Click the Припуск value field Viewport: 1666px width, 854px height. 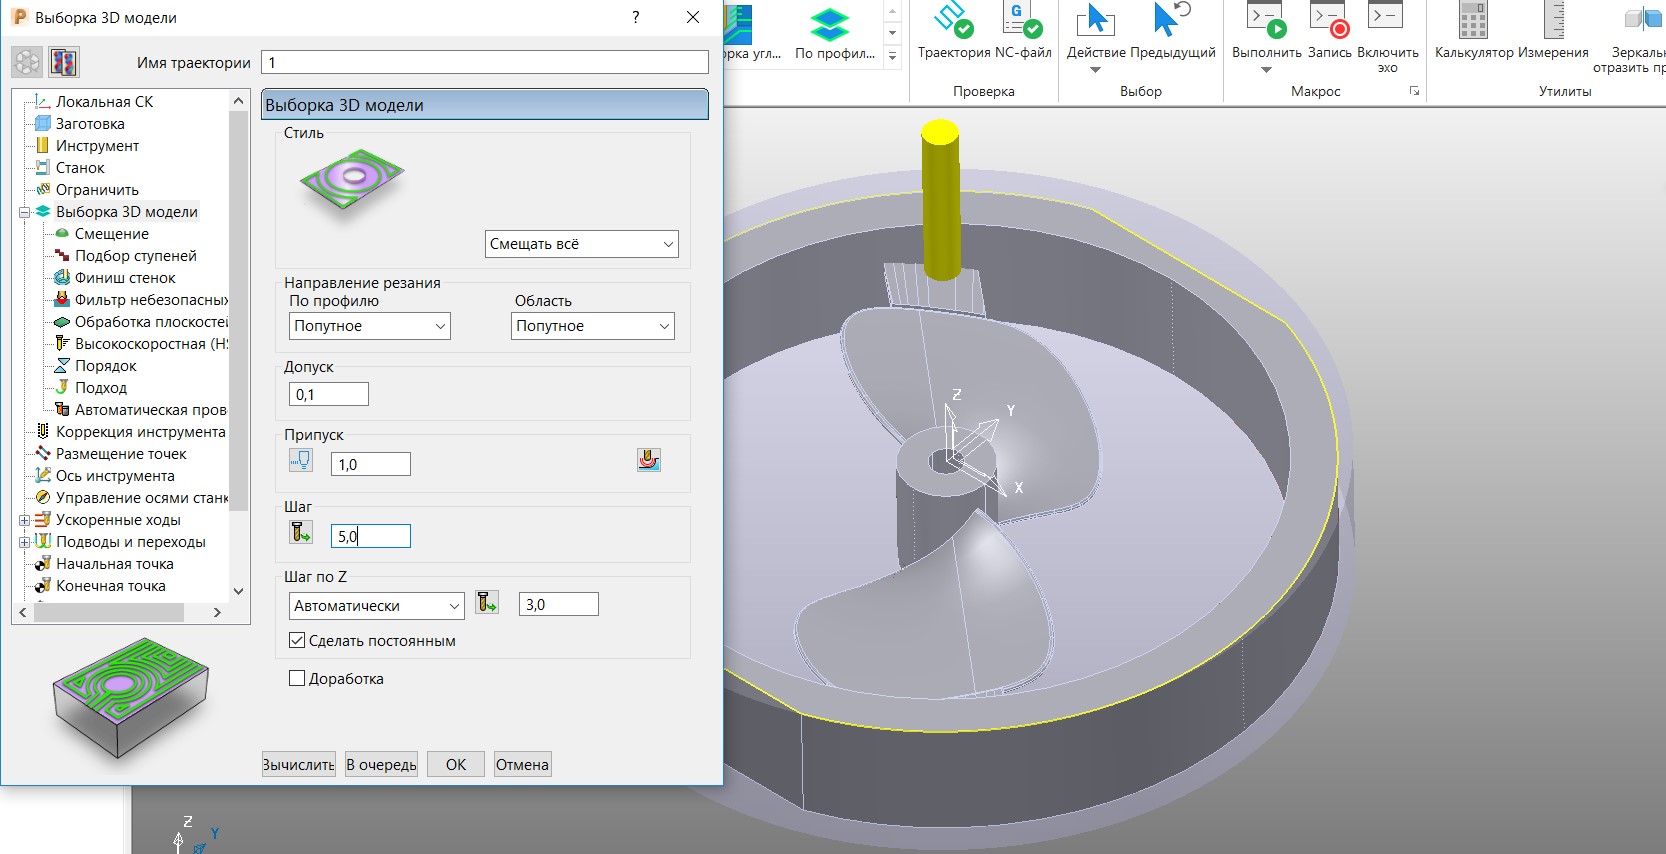(371, 464)
